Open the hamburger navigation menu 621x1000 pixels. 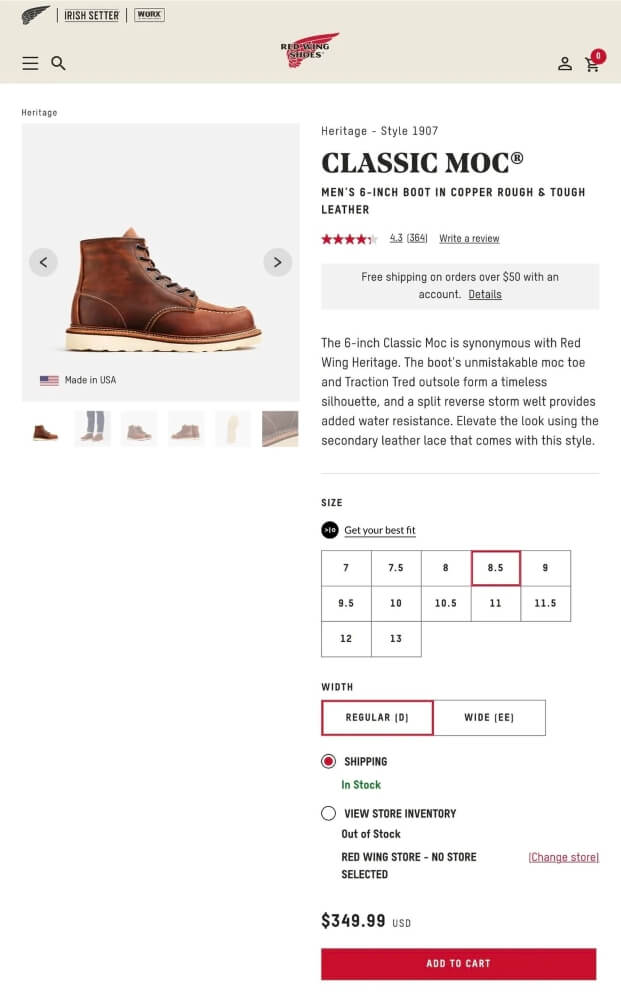point(30,63)
